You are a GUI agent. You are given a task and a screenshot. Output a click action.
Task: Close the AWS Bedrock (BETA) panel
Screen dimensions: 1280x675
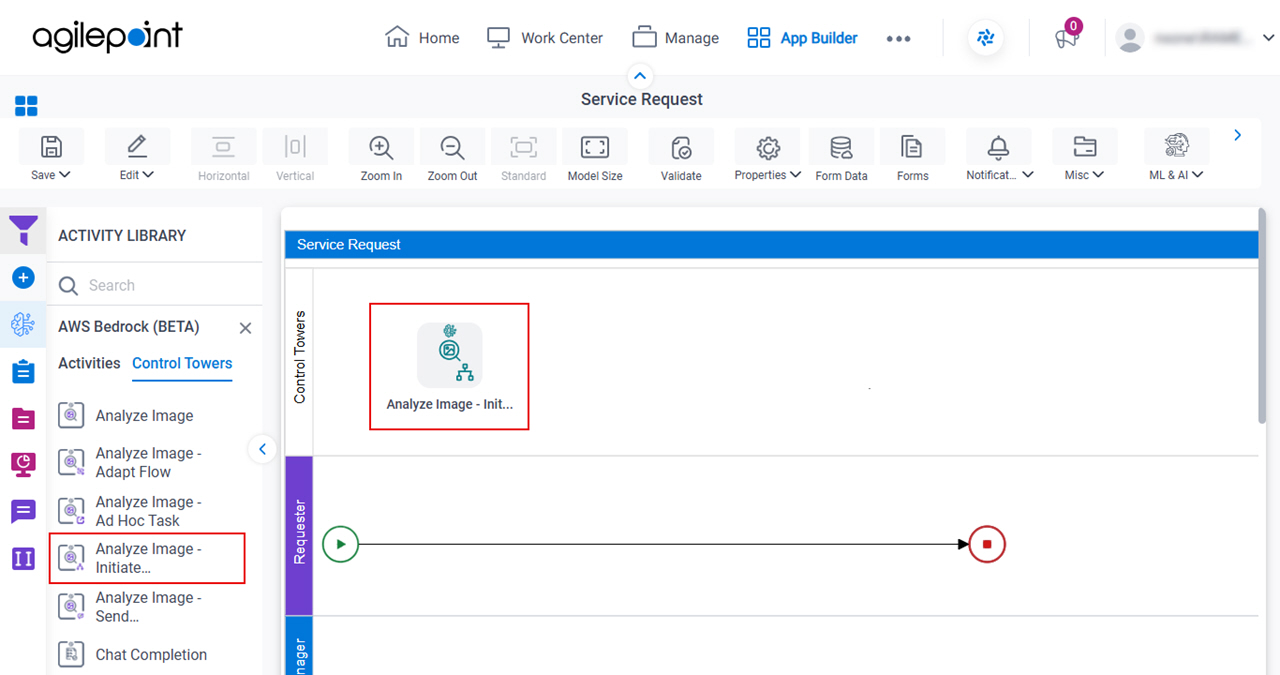[245, 328]
